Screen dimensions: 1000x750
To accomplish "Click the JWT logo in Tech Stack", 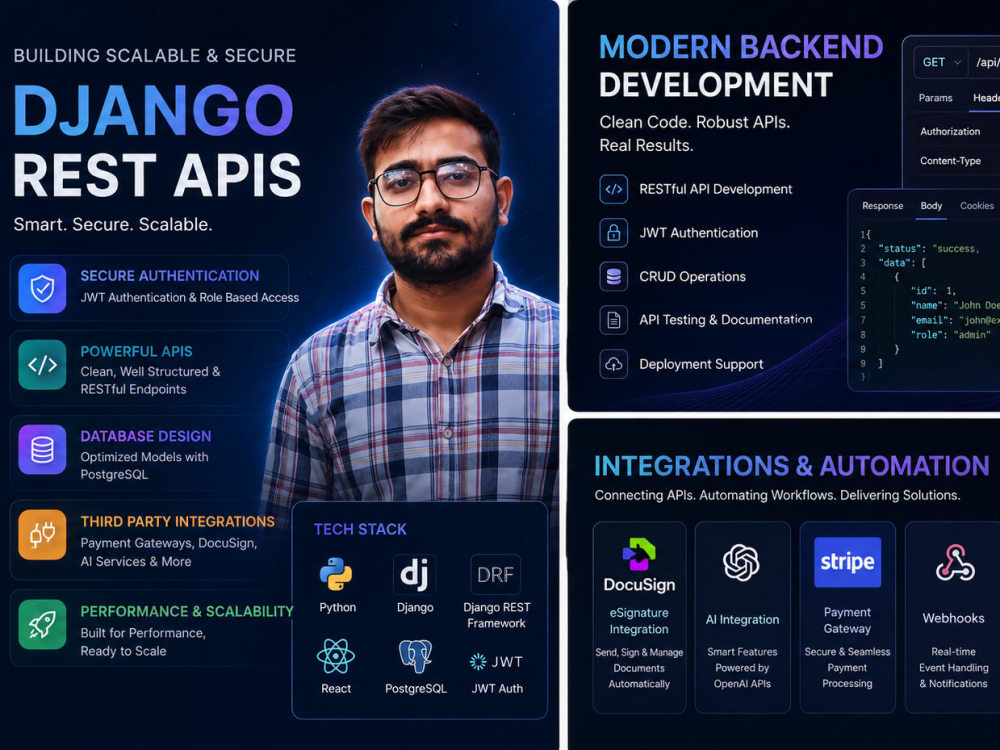I will click(x=496, y=662).
